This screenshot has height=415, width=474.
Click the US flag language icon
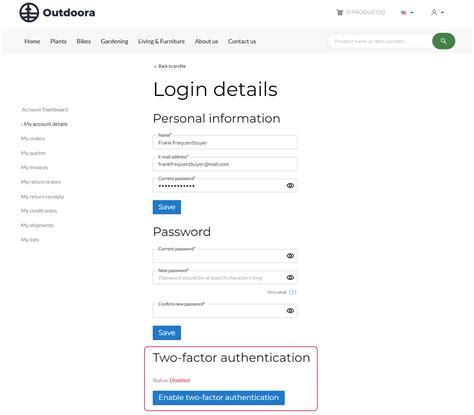(404, 13)
